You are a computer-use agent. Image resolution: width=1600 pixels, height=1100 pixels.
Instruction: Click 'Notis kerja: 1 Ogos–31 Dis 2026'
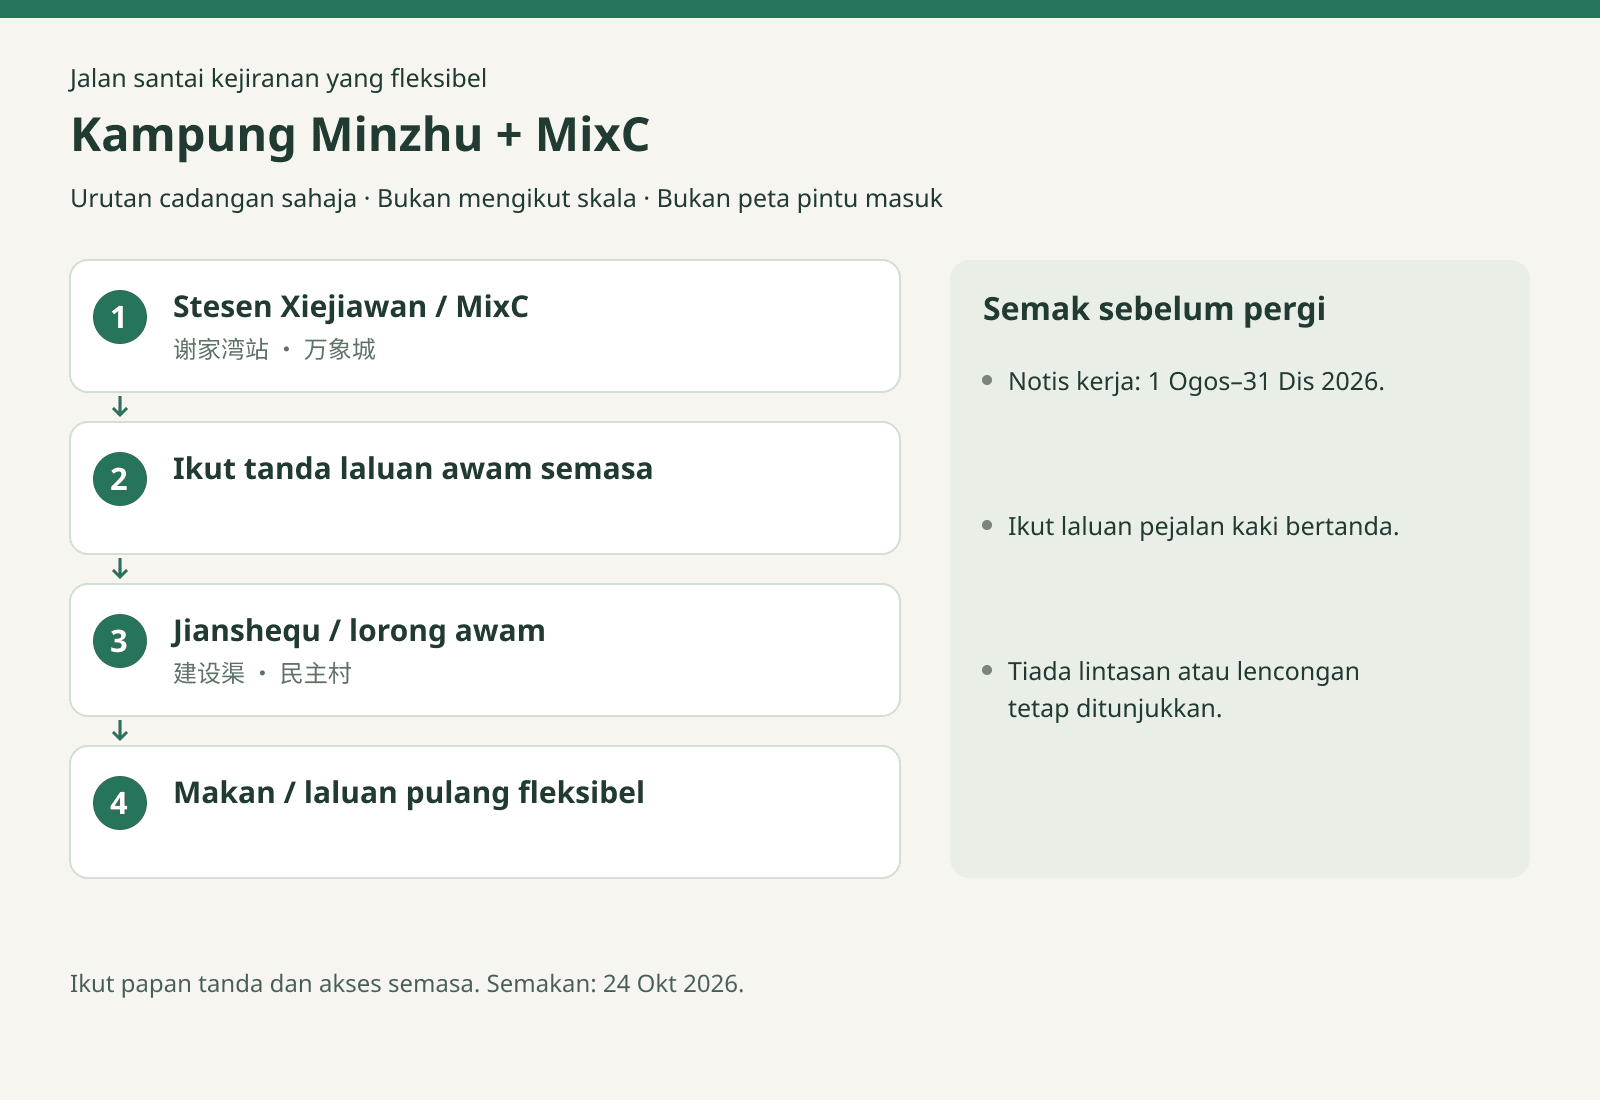1196,381
